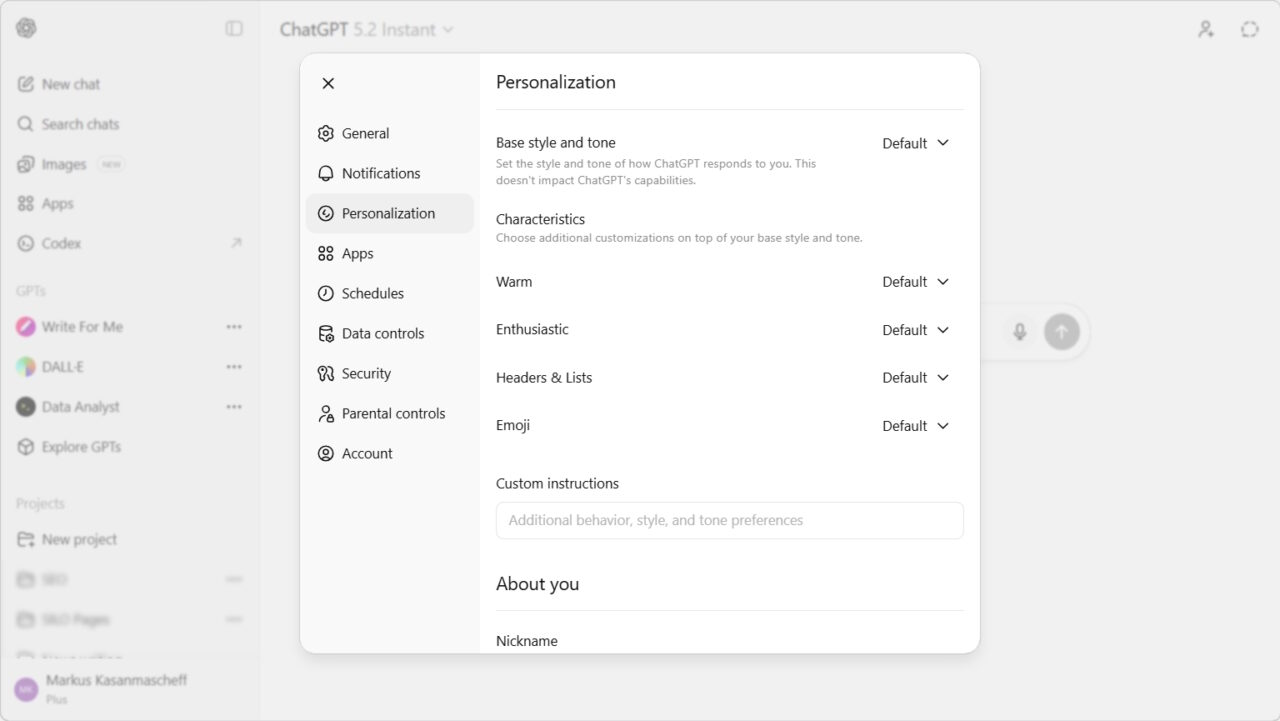The width and height of the screenshot is (1280, 721).
Task: Expand the ChatGPT 5.2 Instant model selector
Action: [365, 29]
